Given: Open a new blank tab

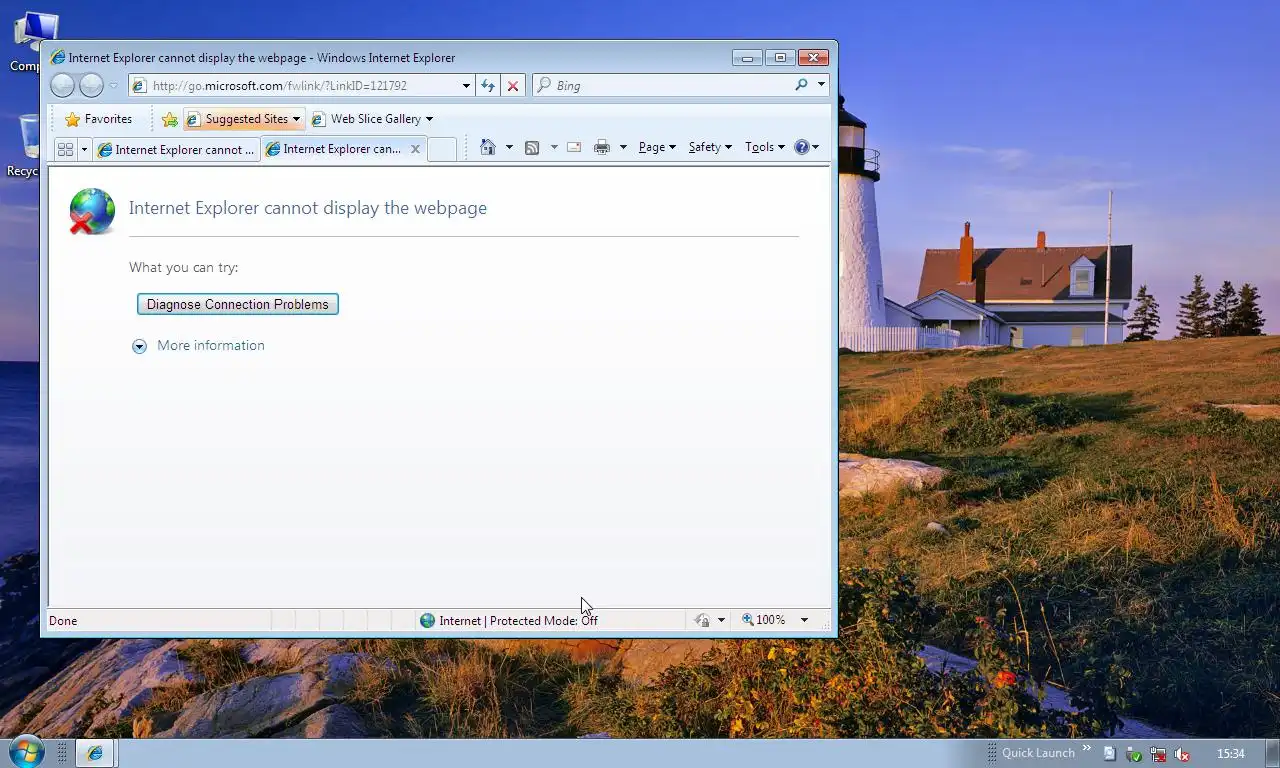Looking at the screenshot, I should click(x=441, y=149).
